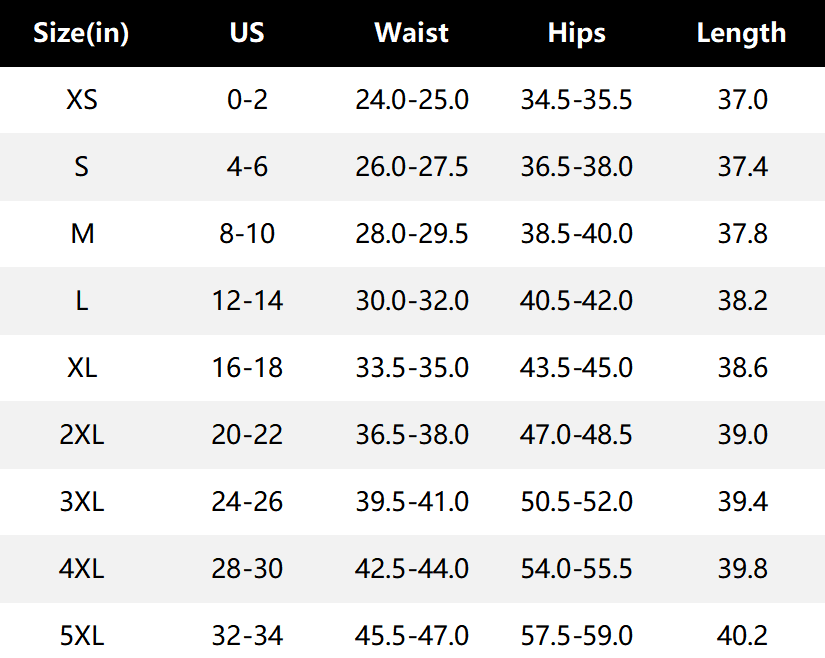
Task: Select waist value 26.0-27.5
Action: [x=411, y=167]
